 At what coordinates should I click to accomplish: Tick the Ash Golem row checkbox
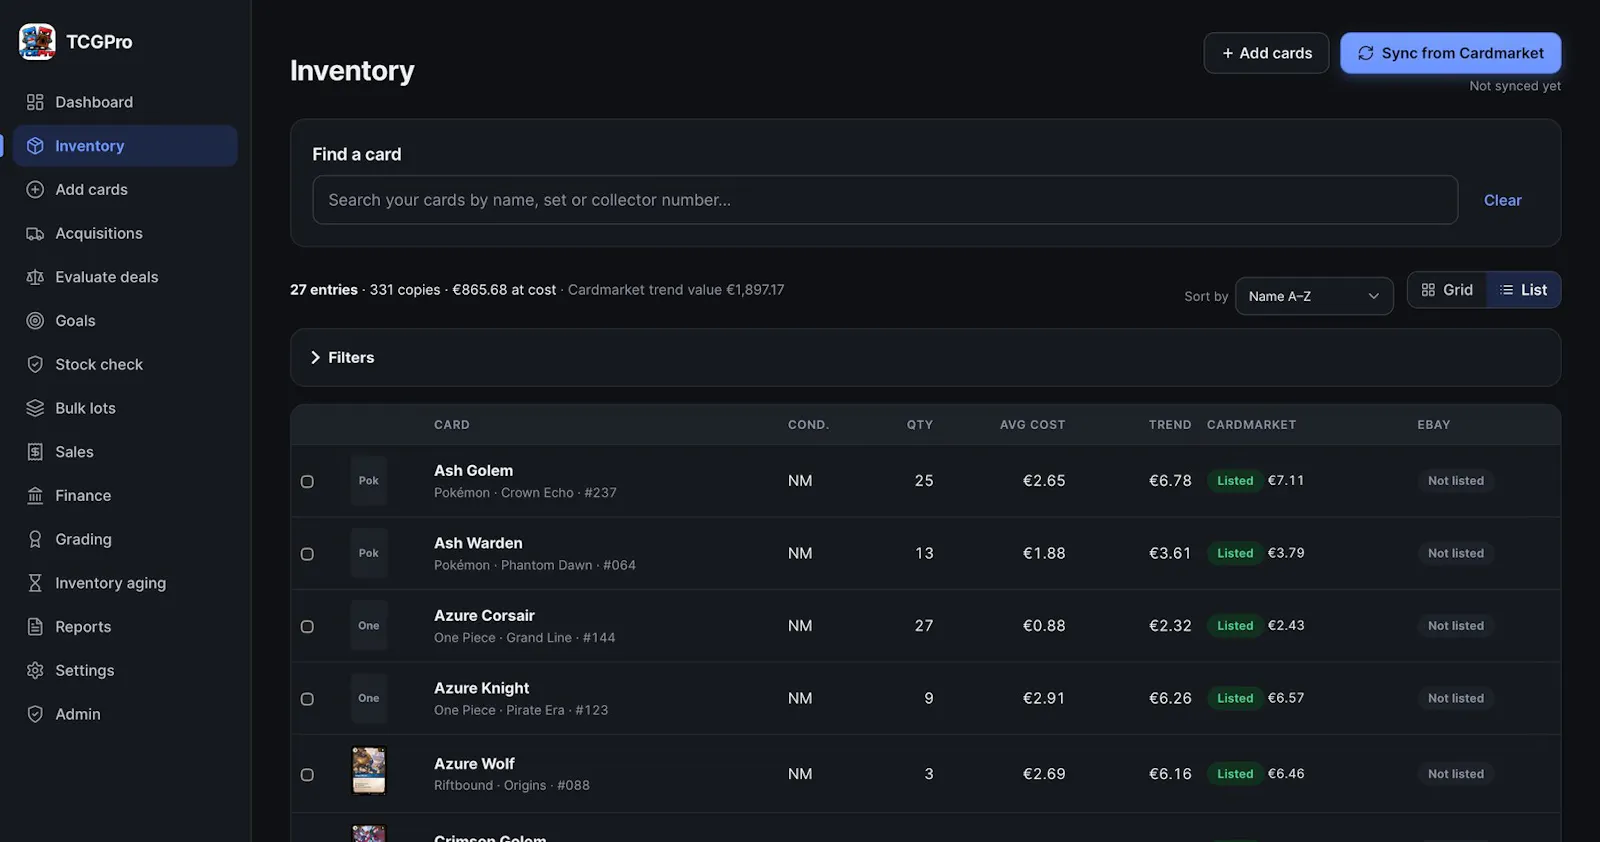(x=307, y=482)
